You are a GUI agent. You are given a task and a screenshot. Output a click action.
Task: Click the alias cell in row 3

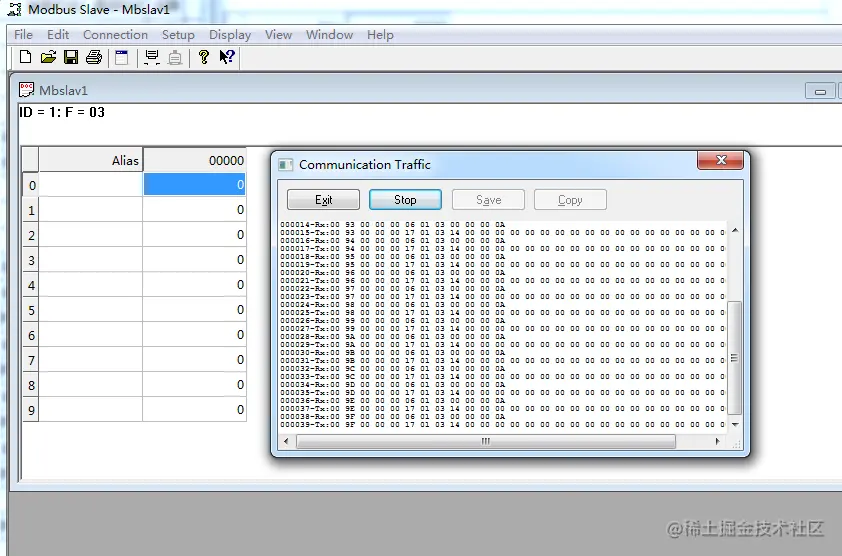click(x=90, y=259)
